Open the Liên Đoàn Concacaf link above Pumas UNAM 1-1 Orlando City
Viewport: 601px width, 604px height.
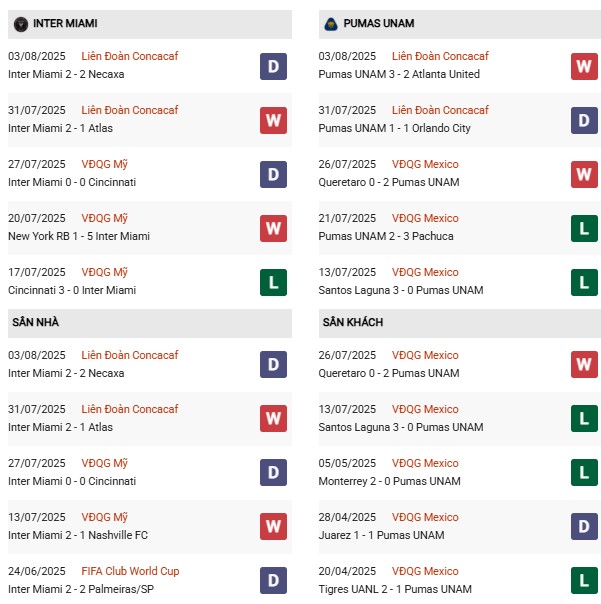point(440,110)
